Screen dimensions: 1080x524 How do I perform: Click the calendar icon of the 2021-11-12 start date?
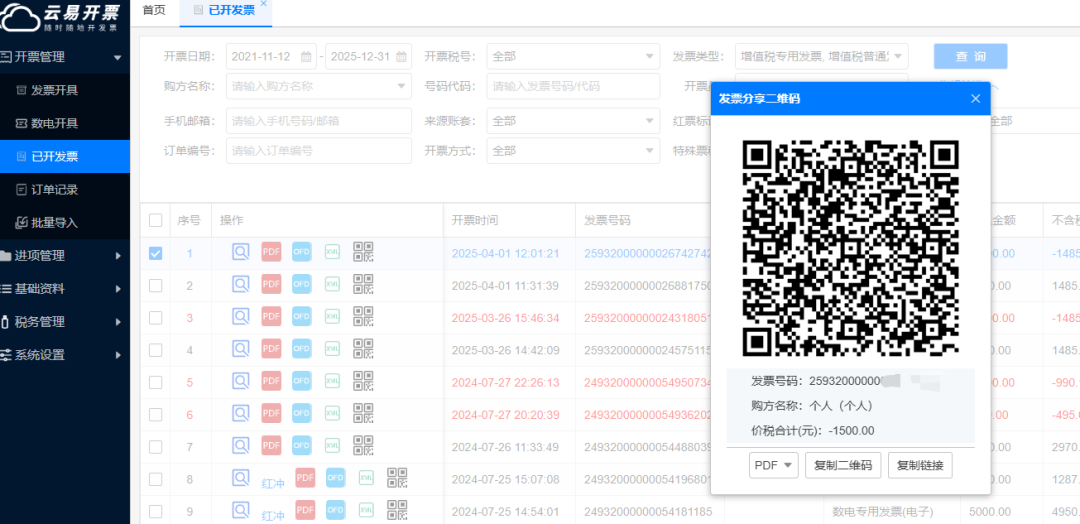tap(306, 57)
